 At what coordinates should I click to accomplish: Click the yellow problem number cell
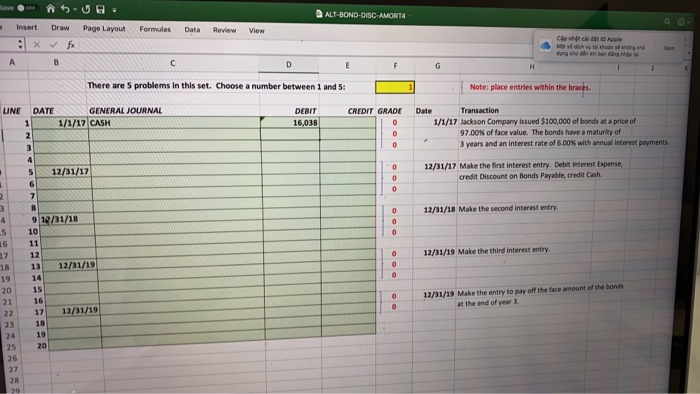pos(395,87)
